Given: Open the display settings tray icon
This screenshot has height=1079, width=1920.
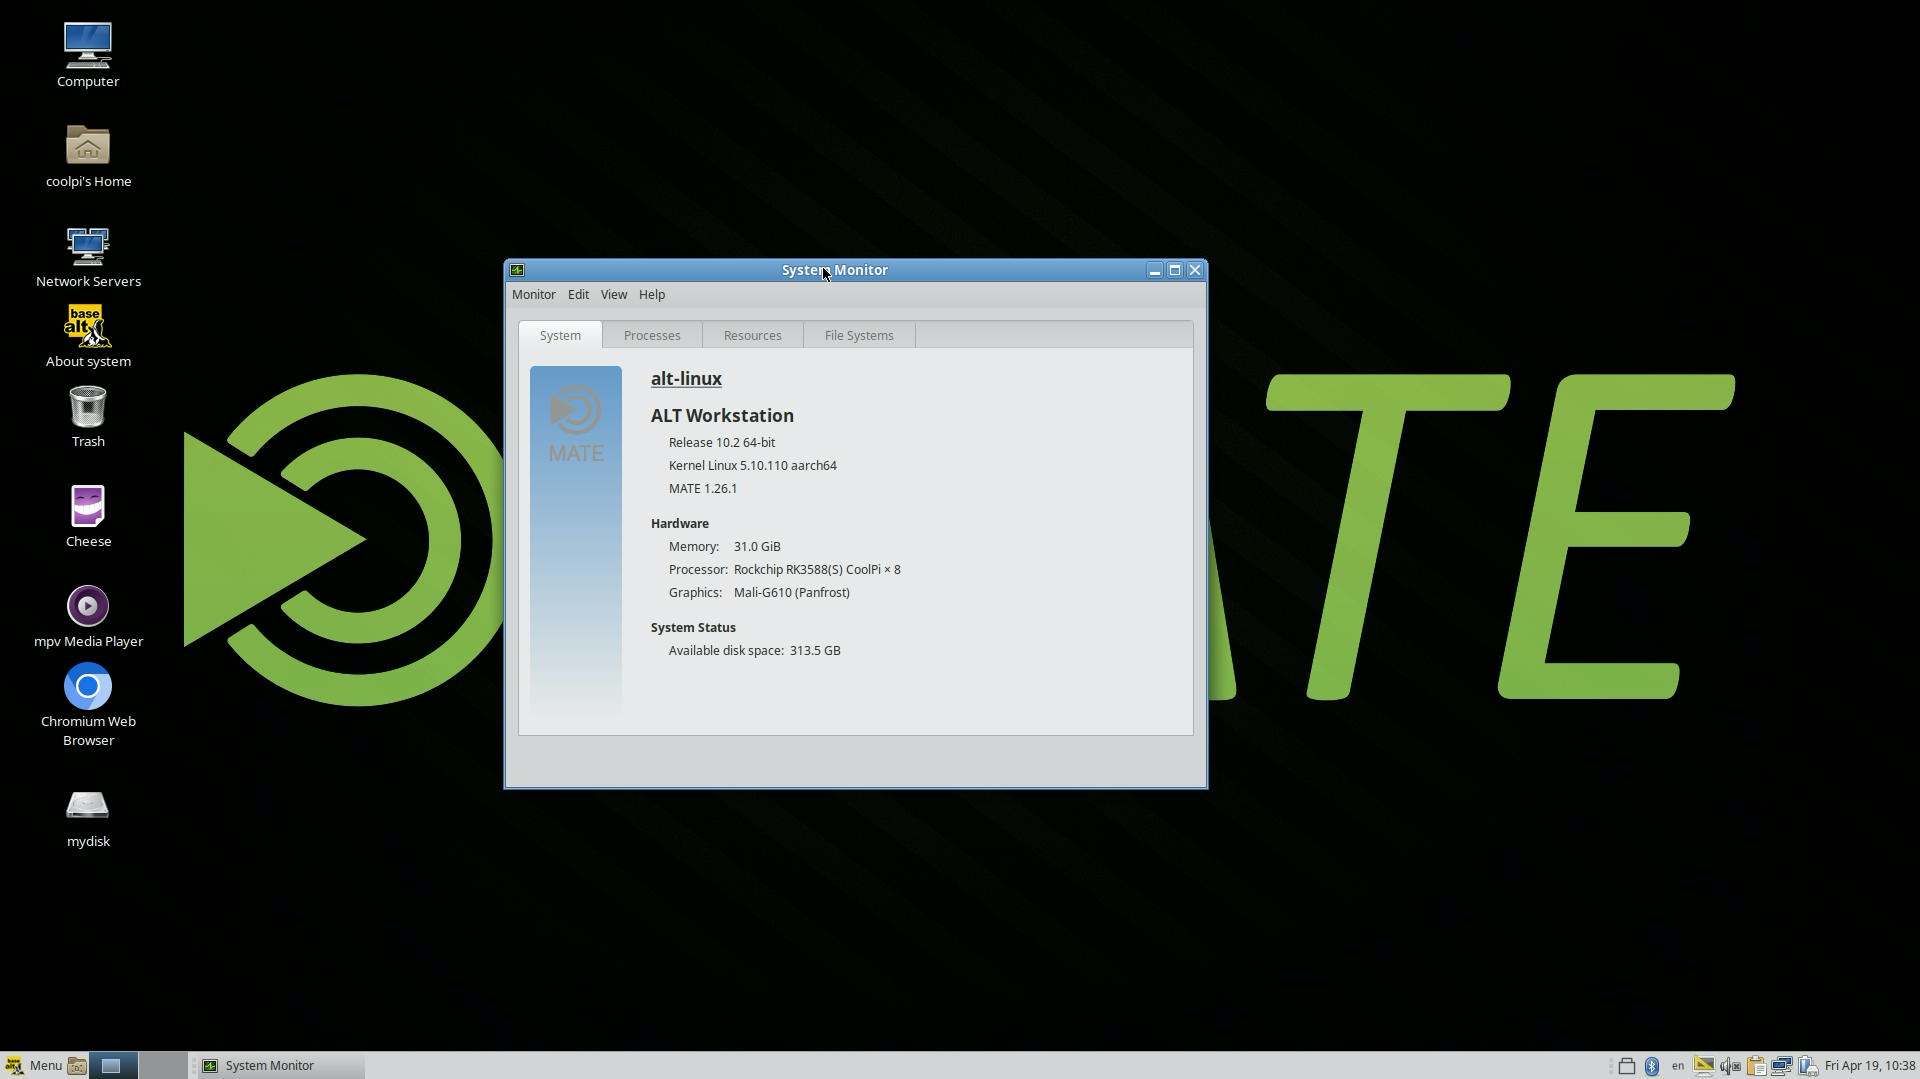Looking at the screenshot, I should tap(1704, 1066).
